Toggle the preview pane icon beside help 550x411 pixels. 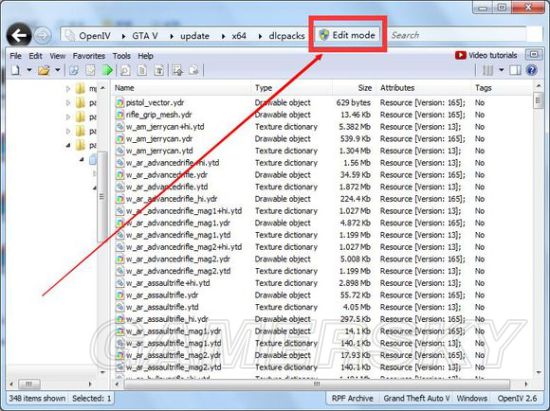[x=515, y=70]
